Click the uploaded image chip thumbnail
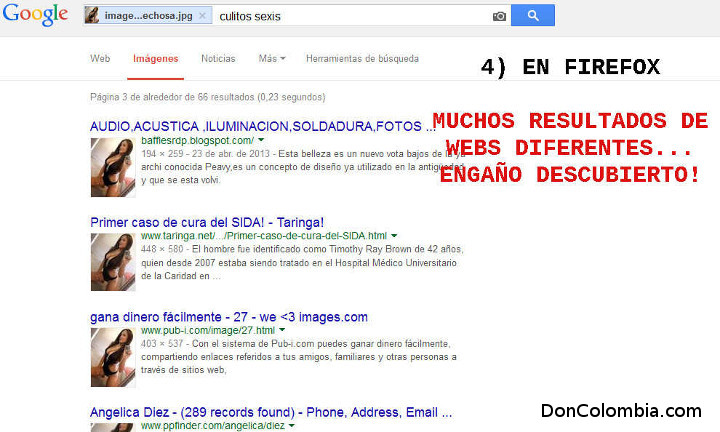 pos(92,16)
